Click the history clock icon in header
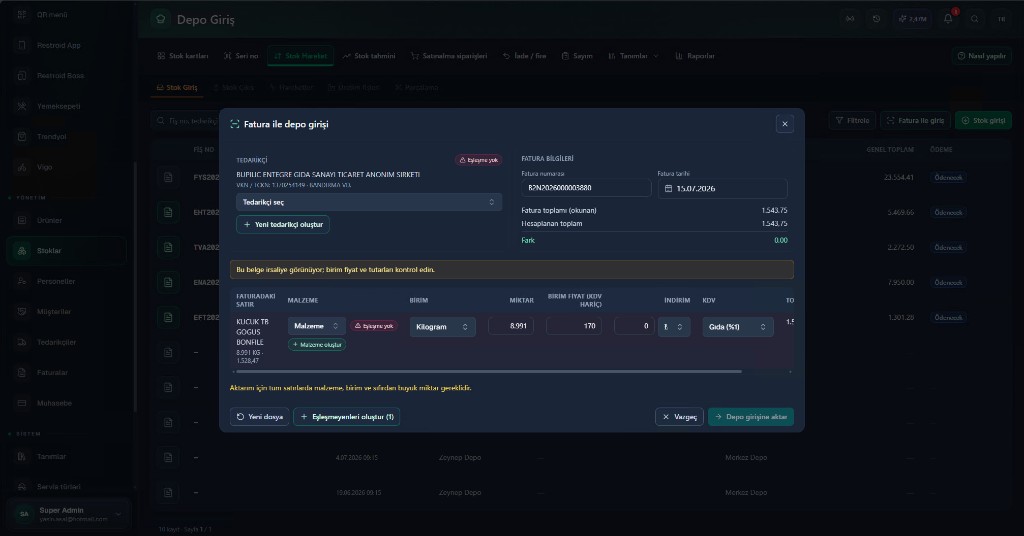Viewport: 1024px width, 536px height. 876,19
